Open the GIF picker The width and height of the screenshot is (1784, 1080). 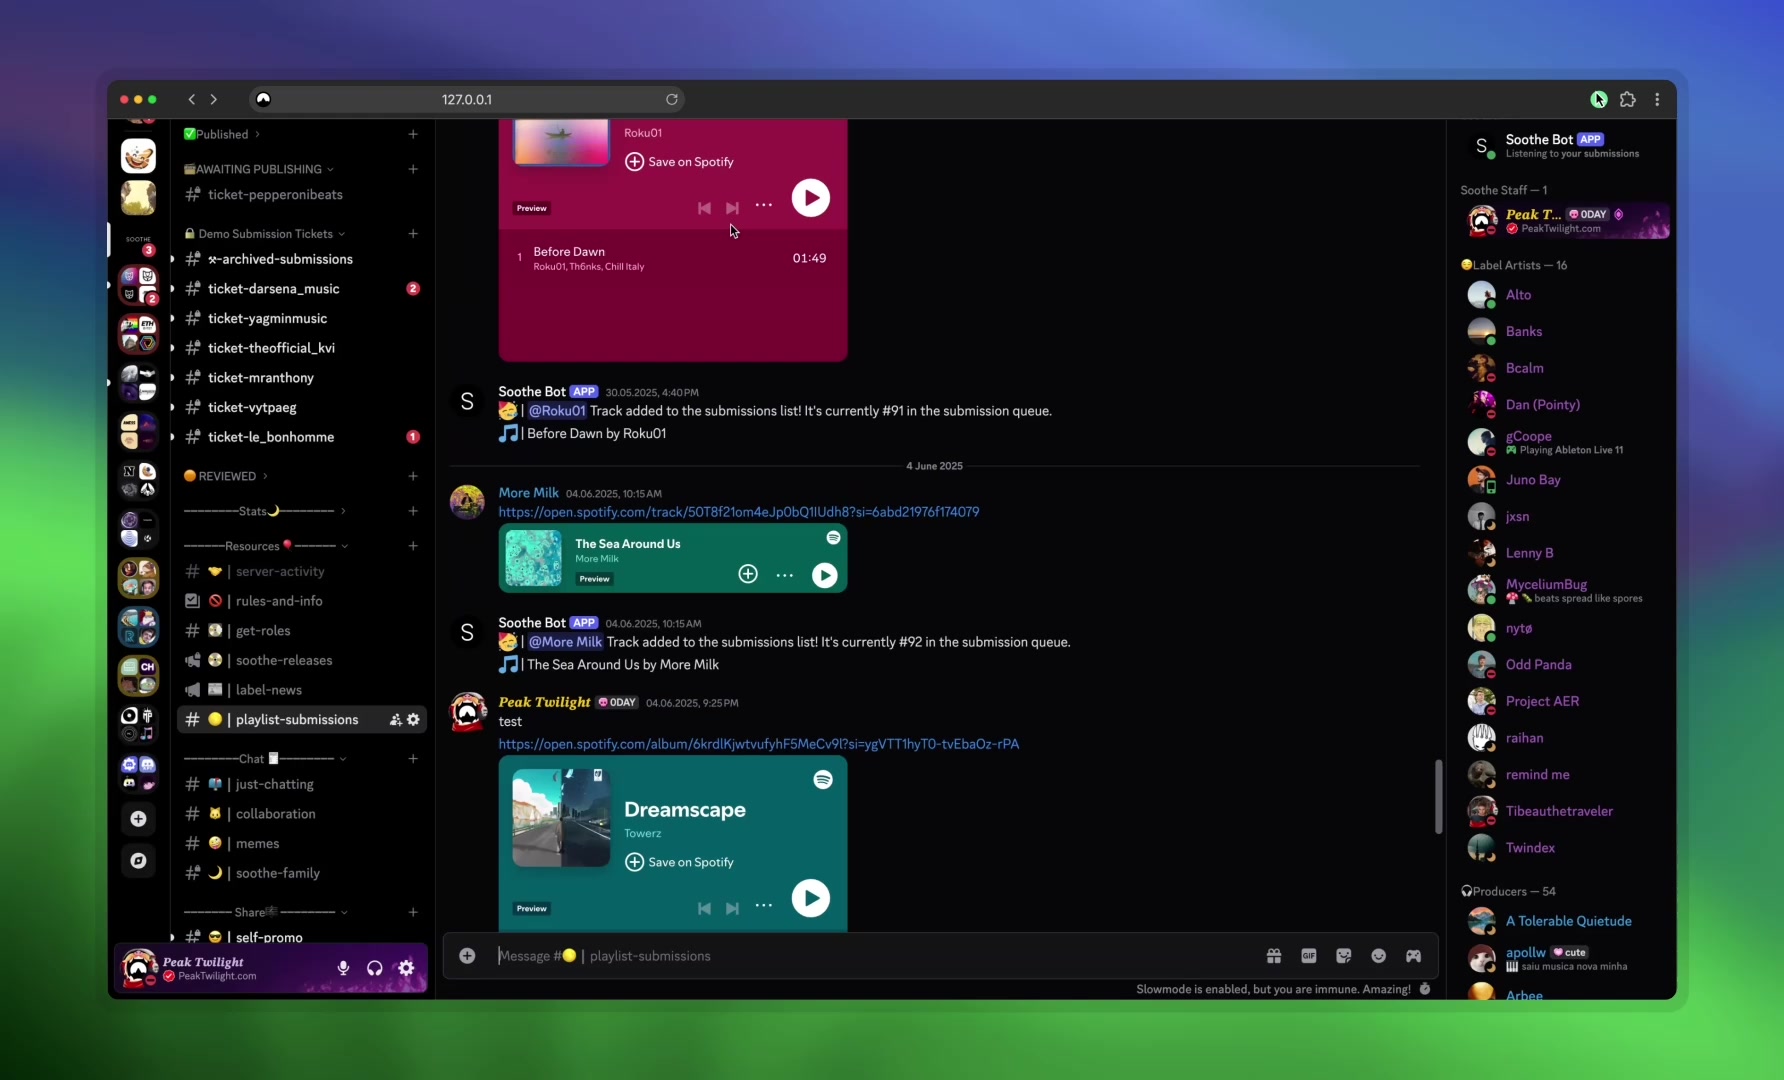1309,956
